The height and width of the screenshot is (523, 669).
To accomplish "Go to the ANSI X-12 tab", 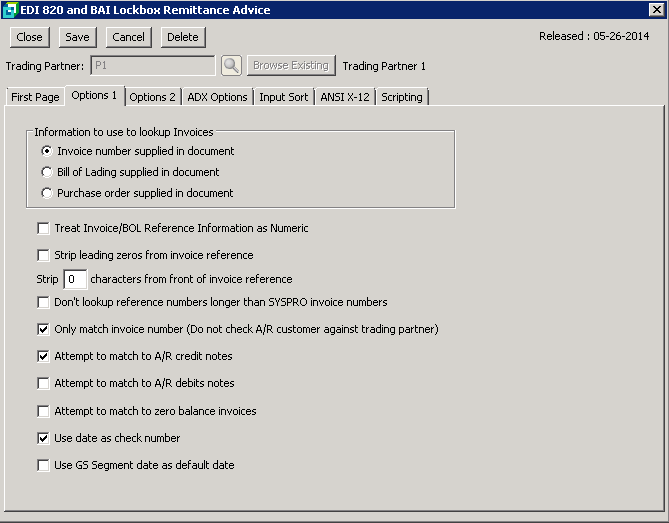I will (x=345, y=97).
